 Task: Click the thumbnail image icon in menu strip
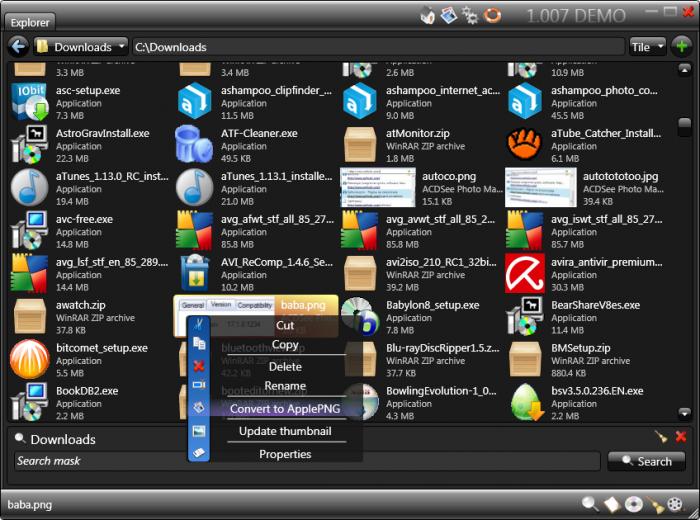click(199, 431)
